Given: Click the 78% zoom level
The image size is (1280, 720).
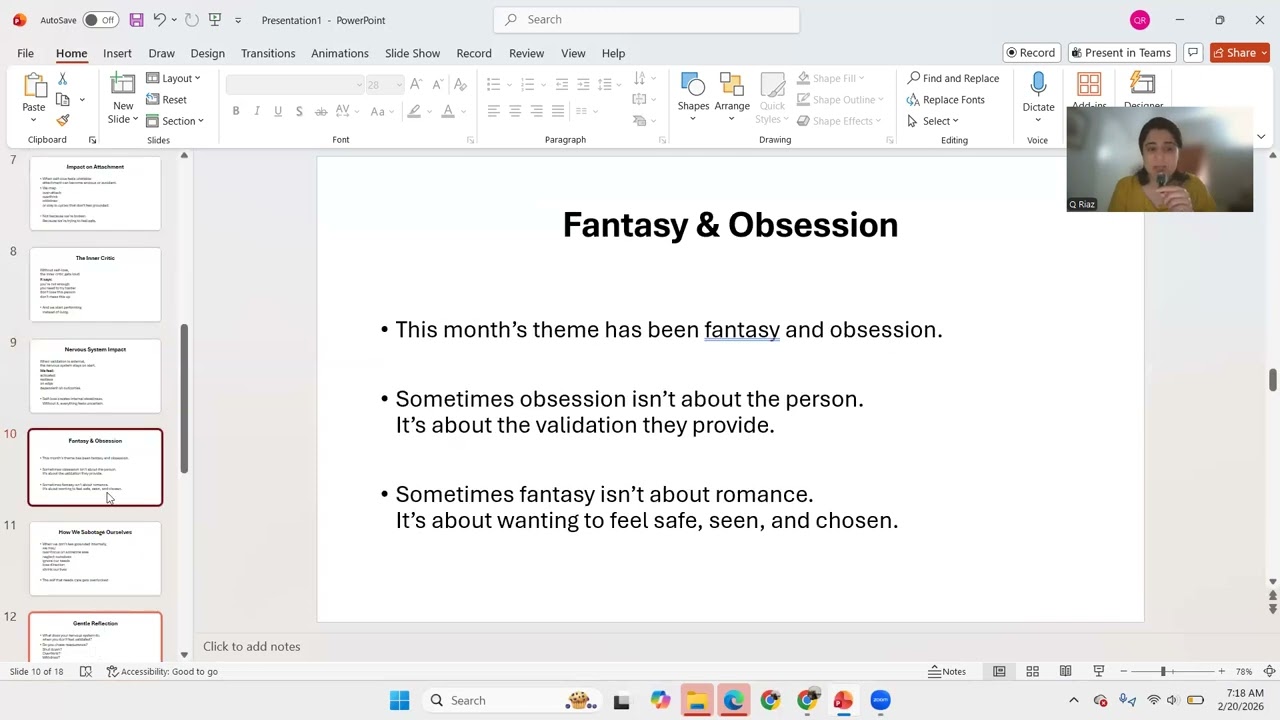Looking at the screenshot, I should (1244, 671).
